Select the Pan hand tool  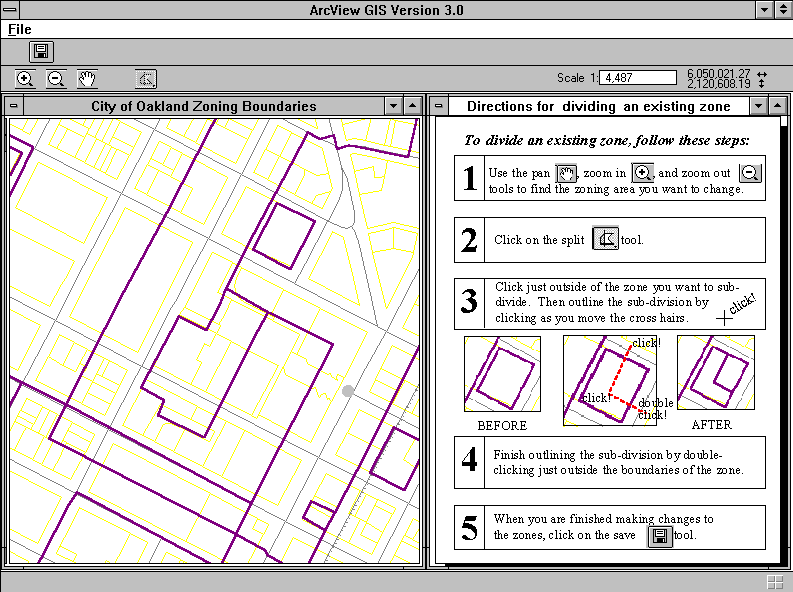pyautogui.click(x=87, y=79)
